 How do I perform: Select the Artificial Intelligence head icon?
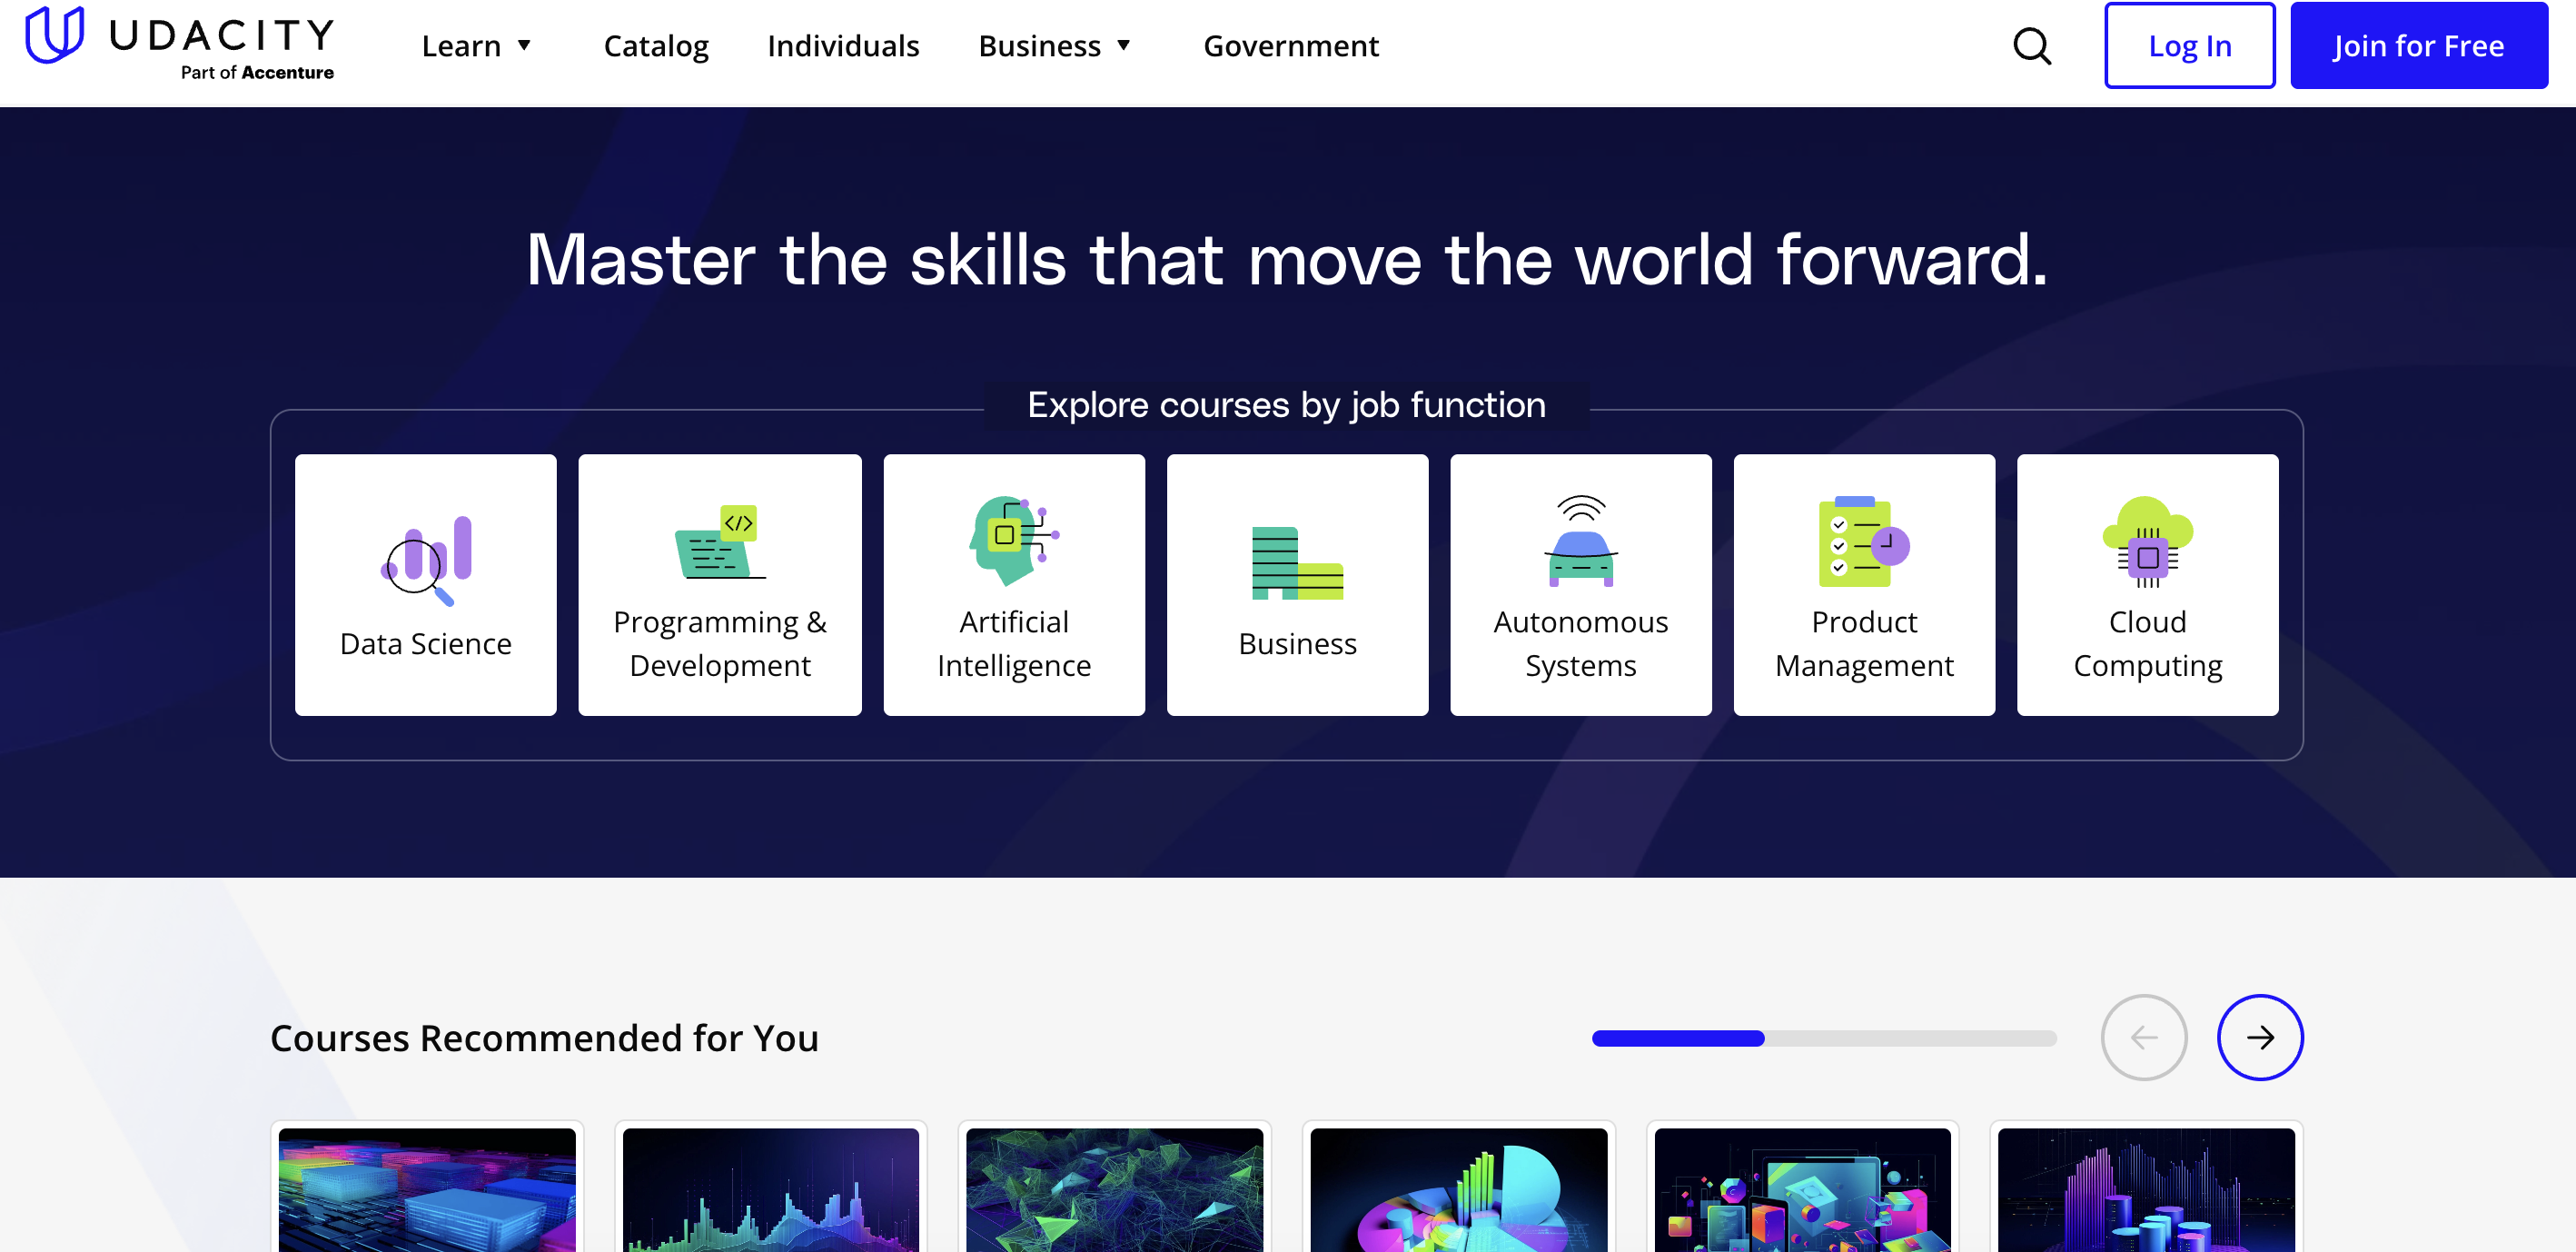(x=1013, y=540)
